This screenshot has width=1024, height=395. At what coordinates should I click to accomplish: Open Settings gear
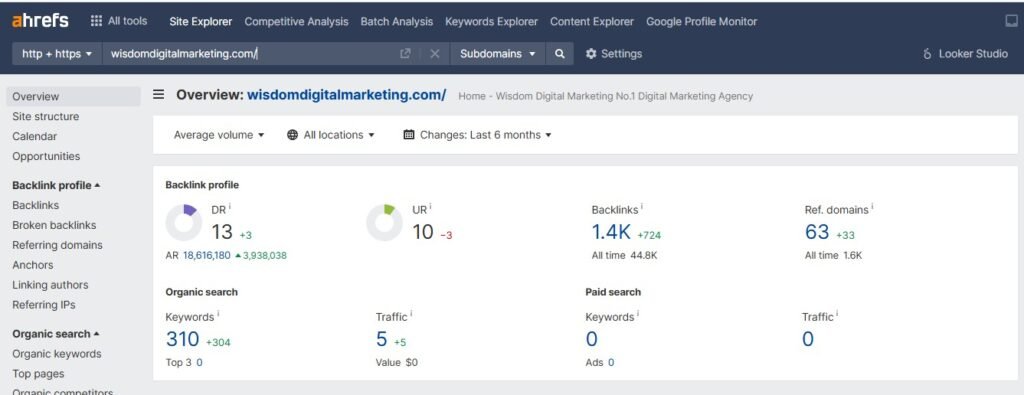point(613,54)
